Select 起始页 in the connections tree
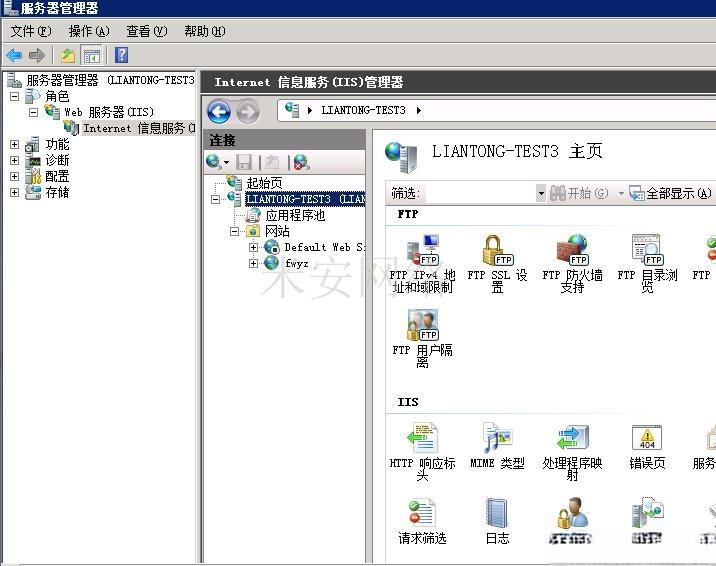 coord(264,183)
